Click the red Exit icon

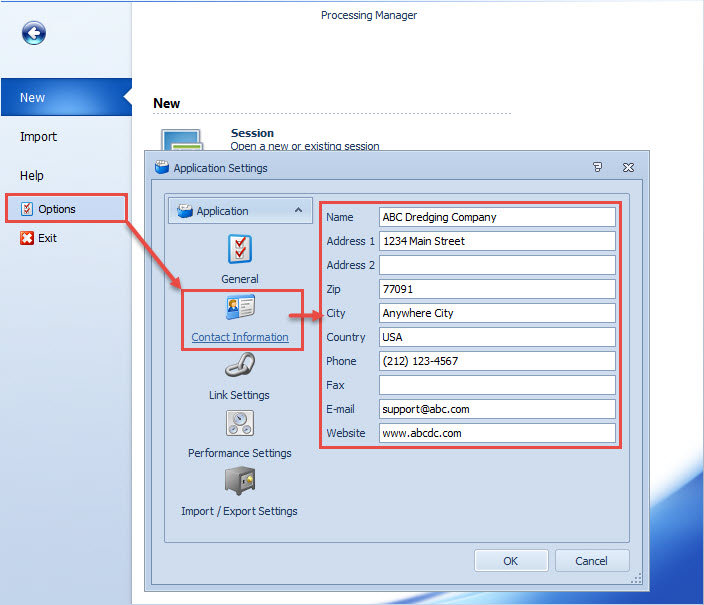pos(27,238)
